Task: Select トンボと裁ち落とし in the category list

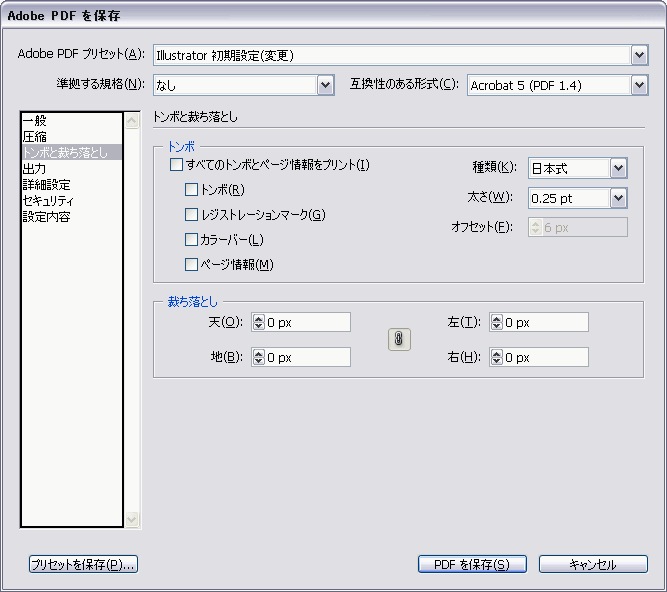Action: [71, 152]
